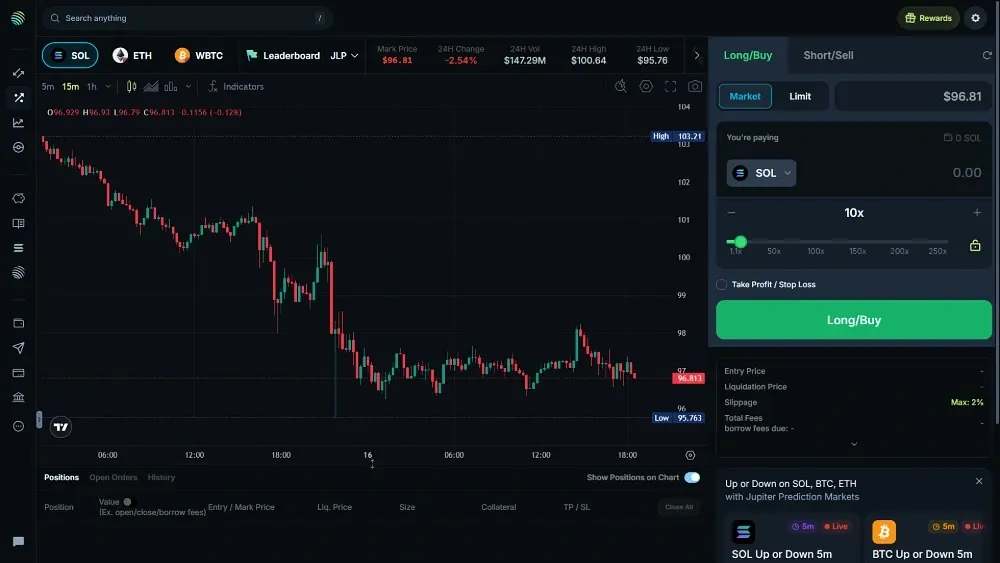Open the SOL paying token dropdown

761,173
